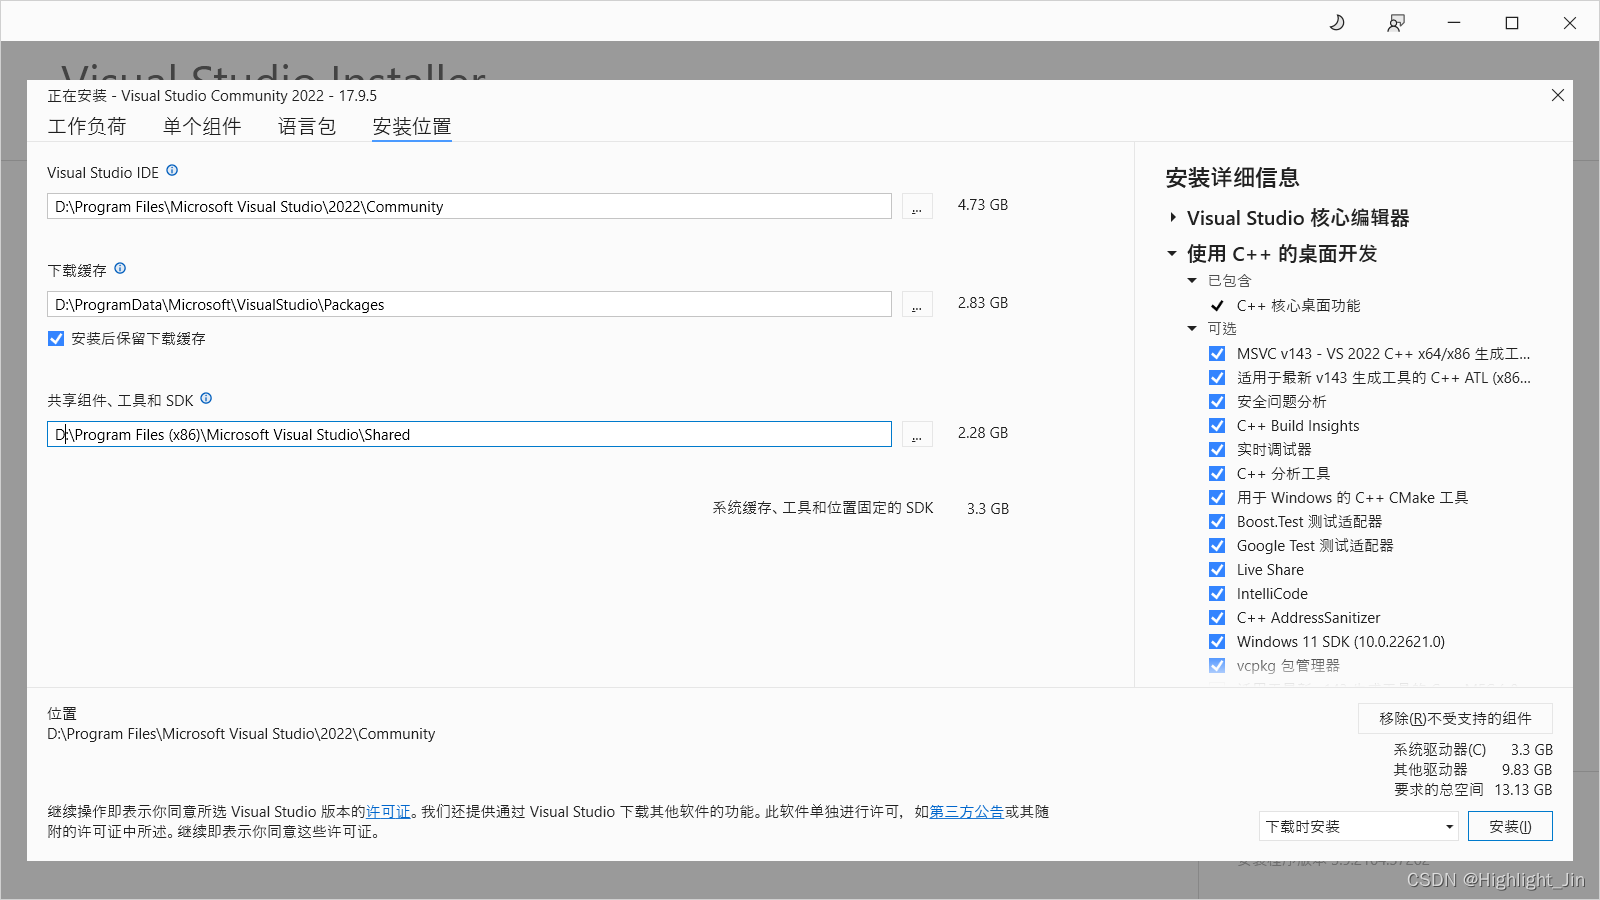Uncheck vcpkg 包管理器 component
This screenshot has width=1600, height=900.
pos(1217,666)
